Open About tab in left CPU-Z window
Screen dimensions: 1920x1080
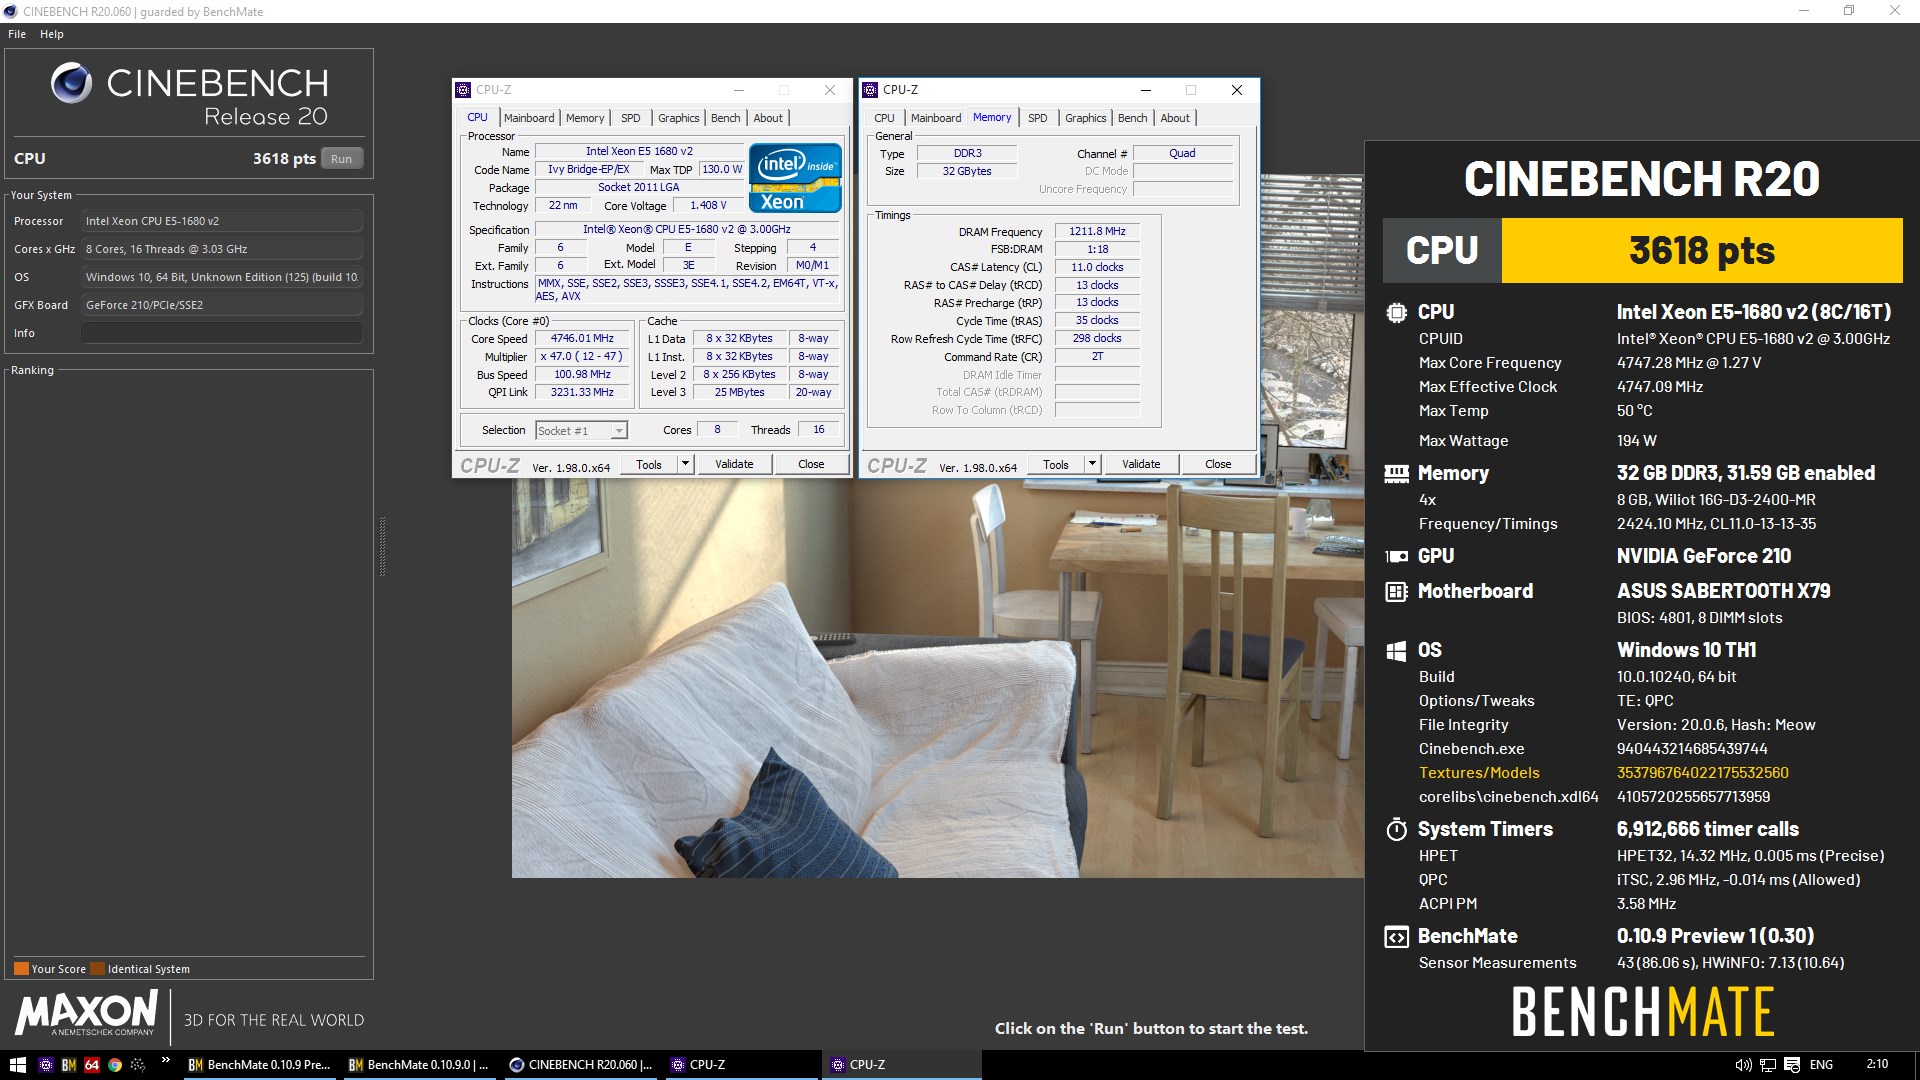(768, 118)
